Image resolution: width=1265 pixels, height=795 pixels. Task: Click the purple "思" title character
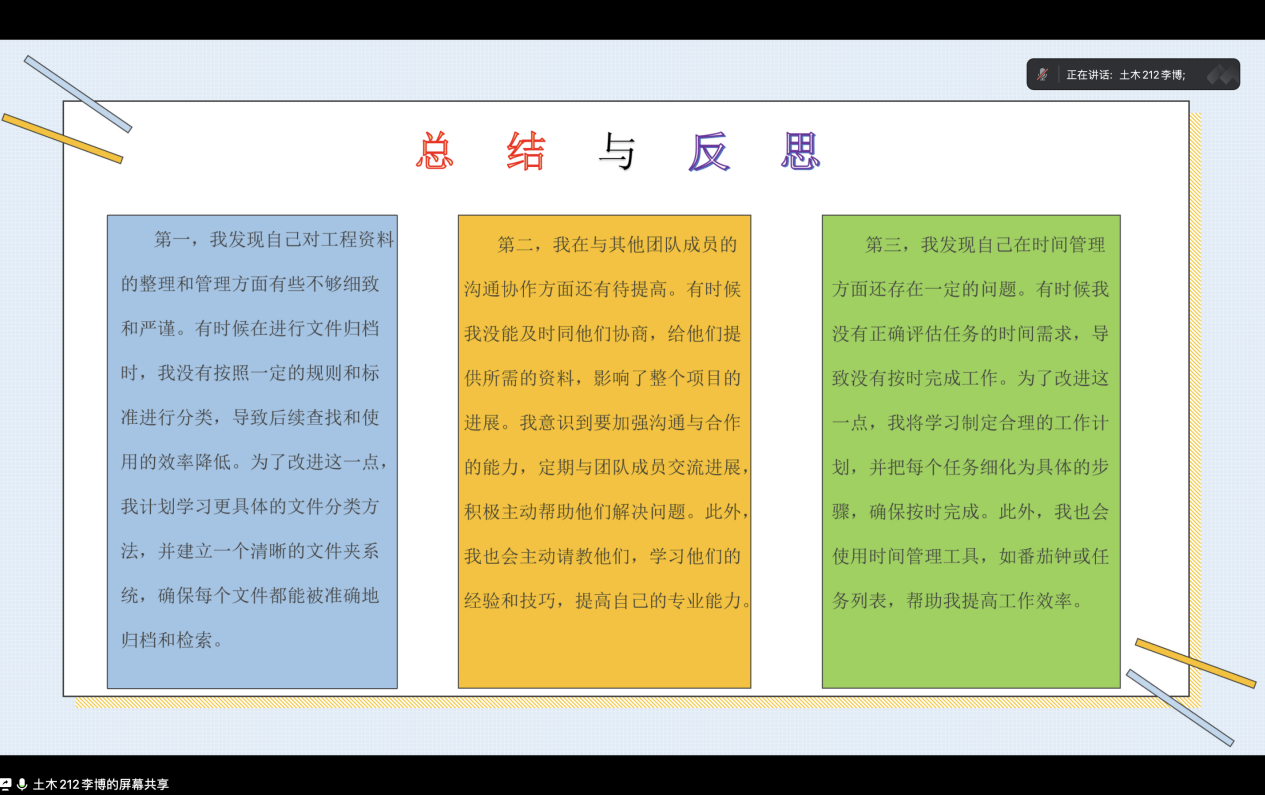(x=800, y=152)
